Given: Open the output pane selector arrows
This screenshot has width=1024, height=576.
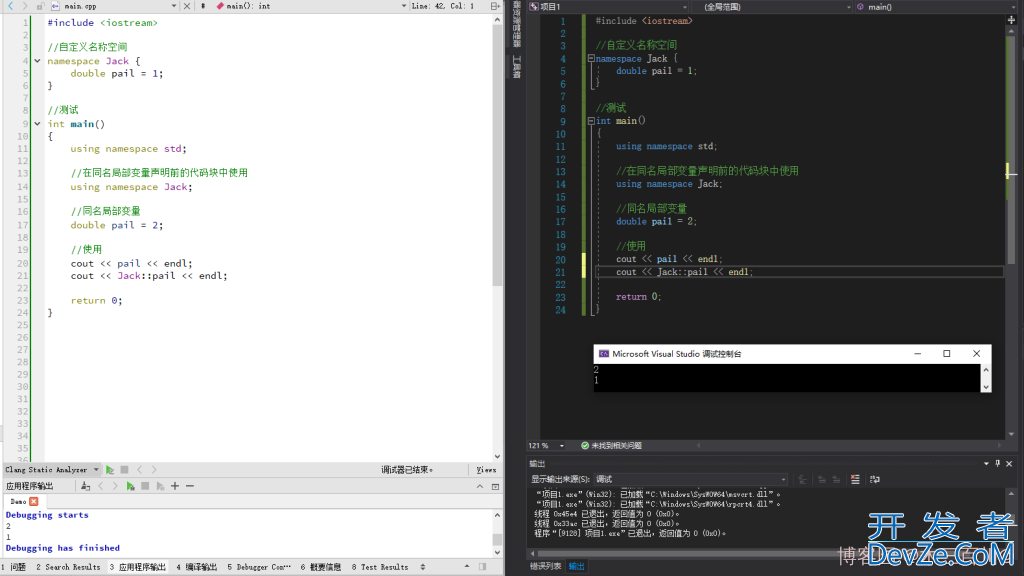Looking at the screenshot, I should [x=423, y=567].
